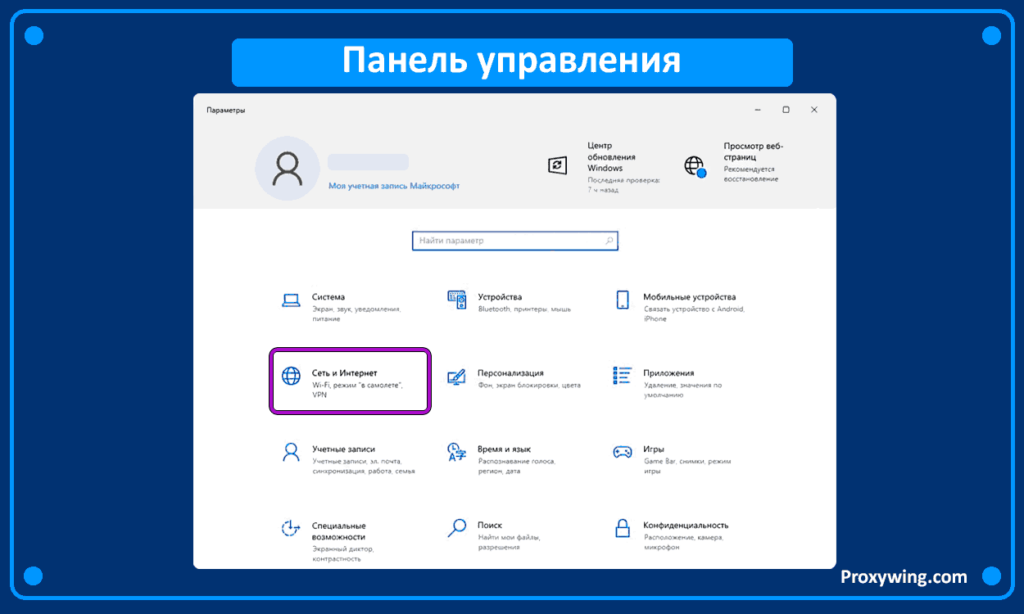Focus the Найти параметр search field
1024x614 pixels.
[x=515, y=240]
